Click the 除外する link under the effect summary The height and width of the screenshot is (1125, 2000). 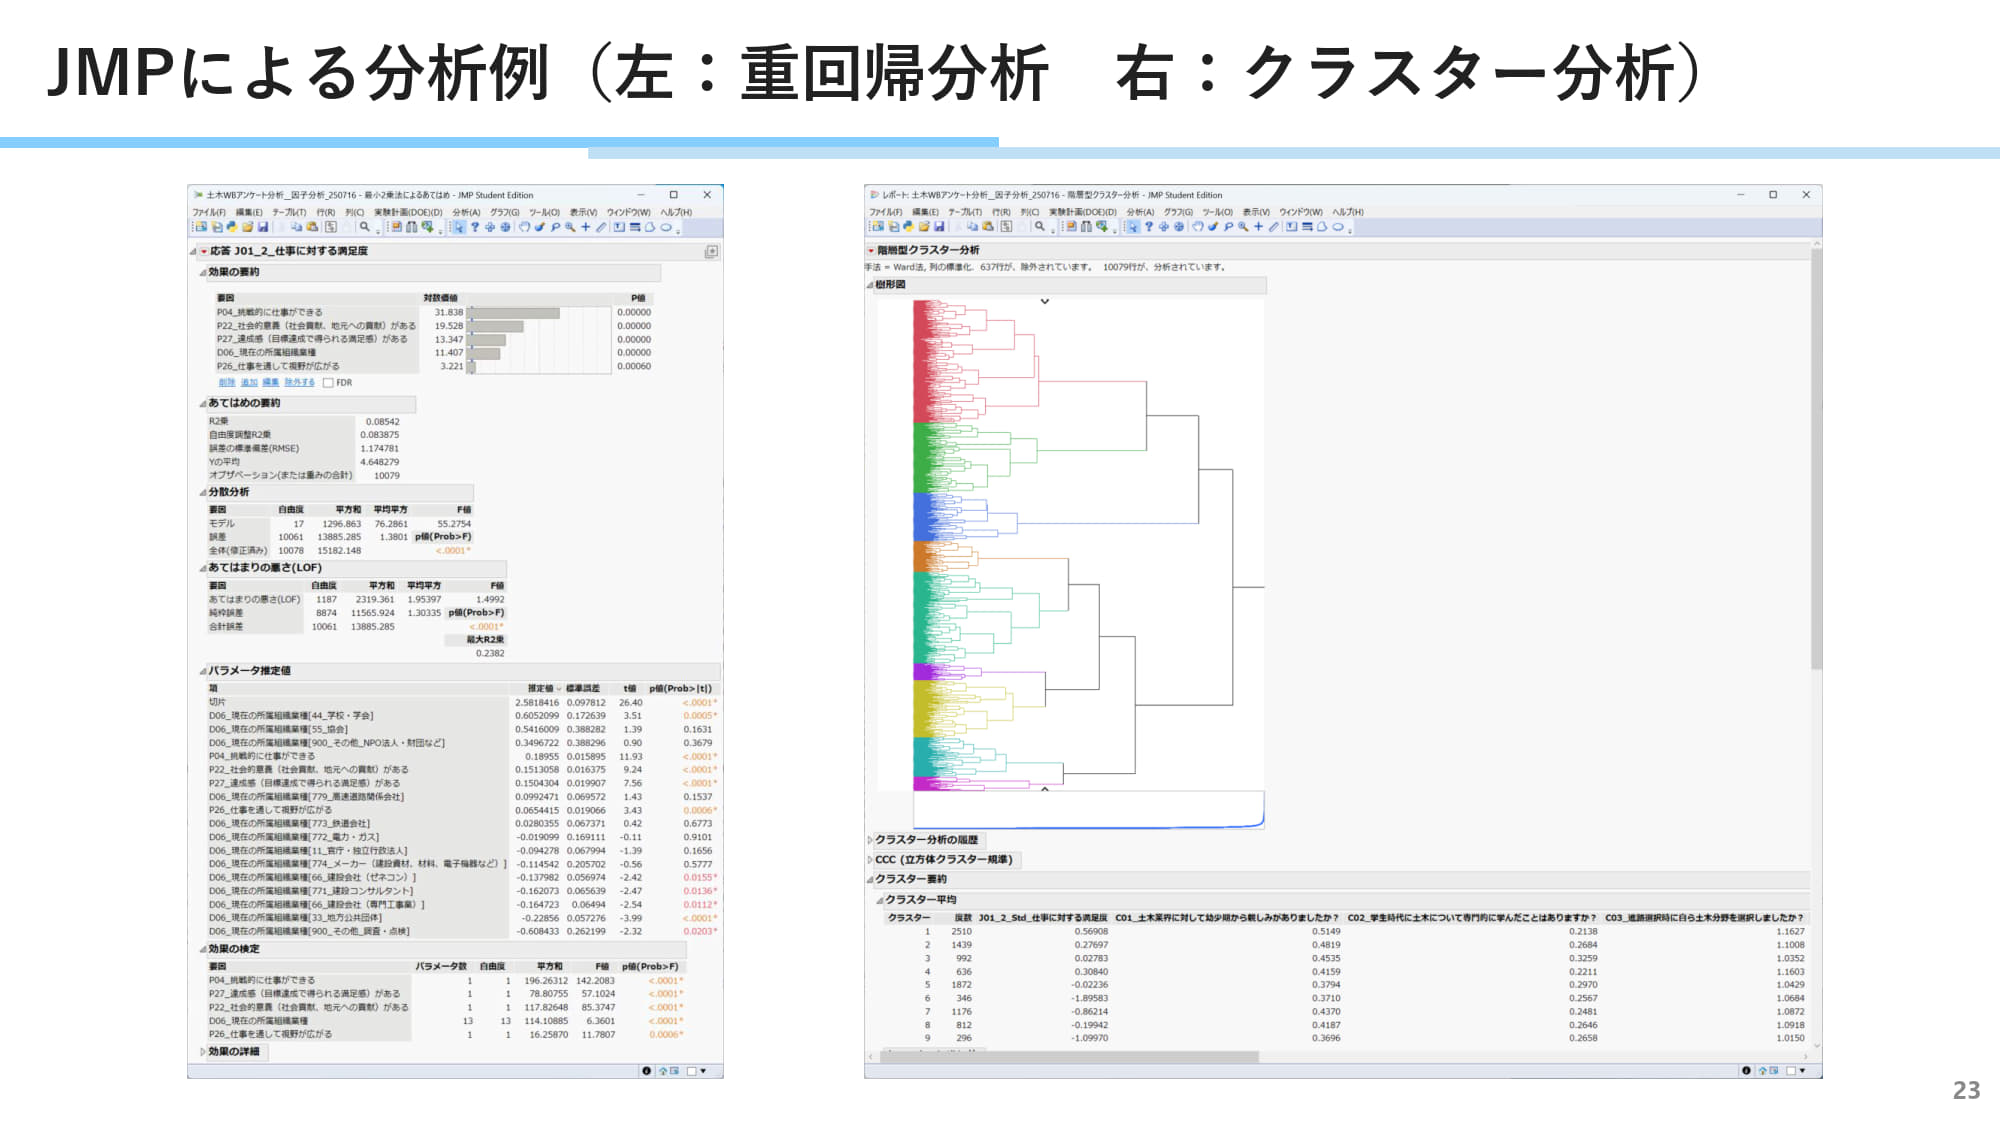tap(299, 383)
